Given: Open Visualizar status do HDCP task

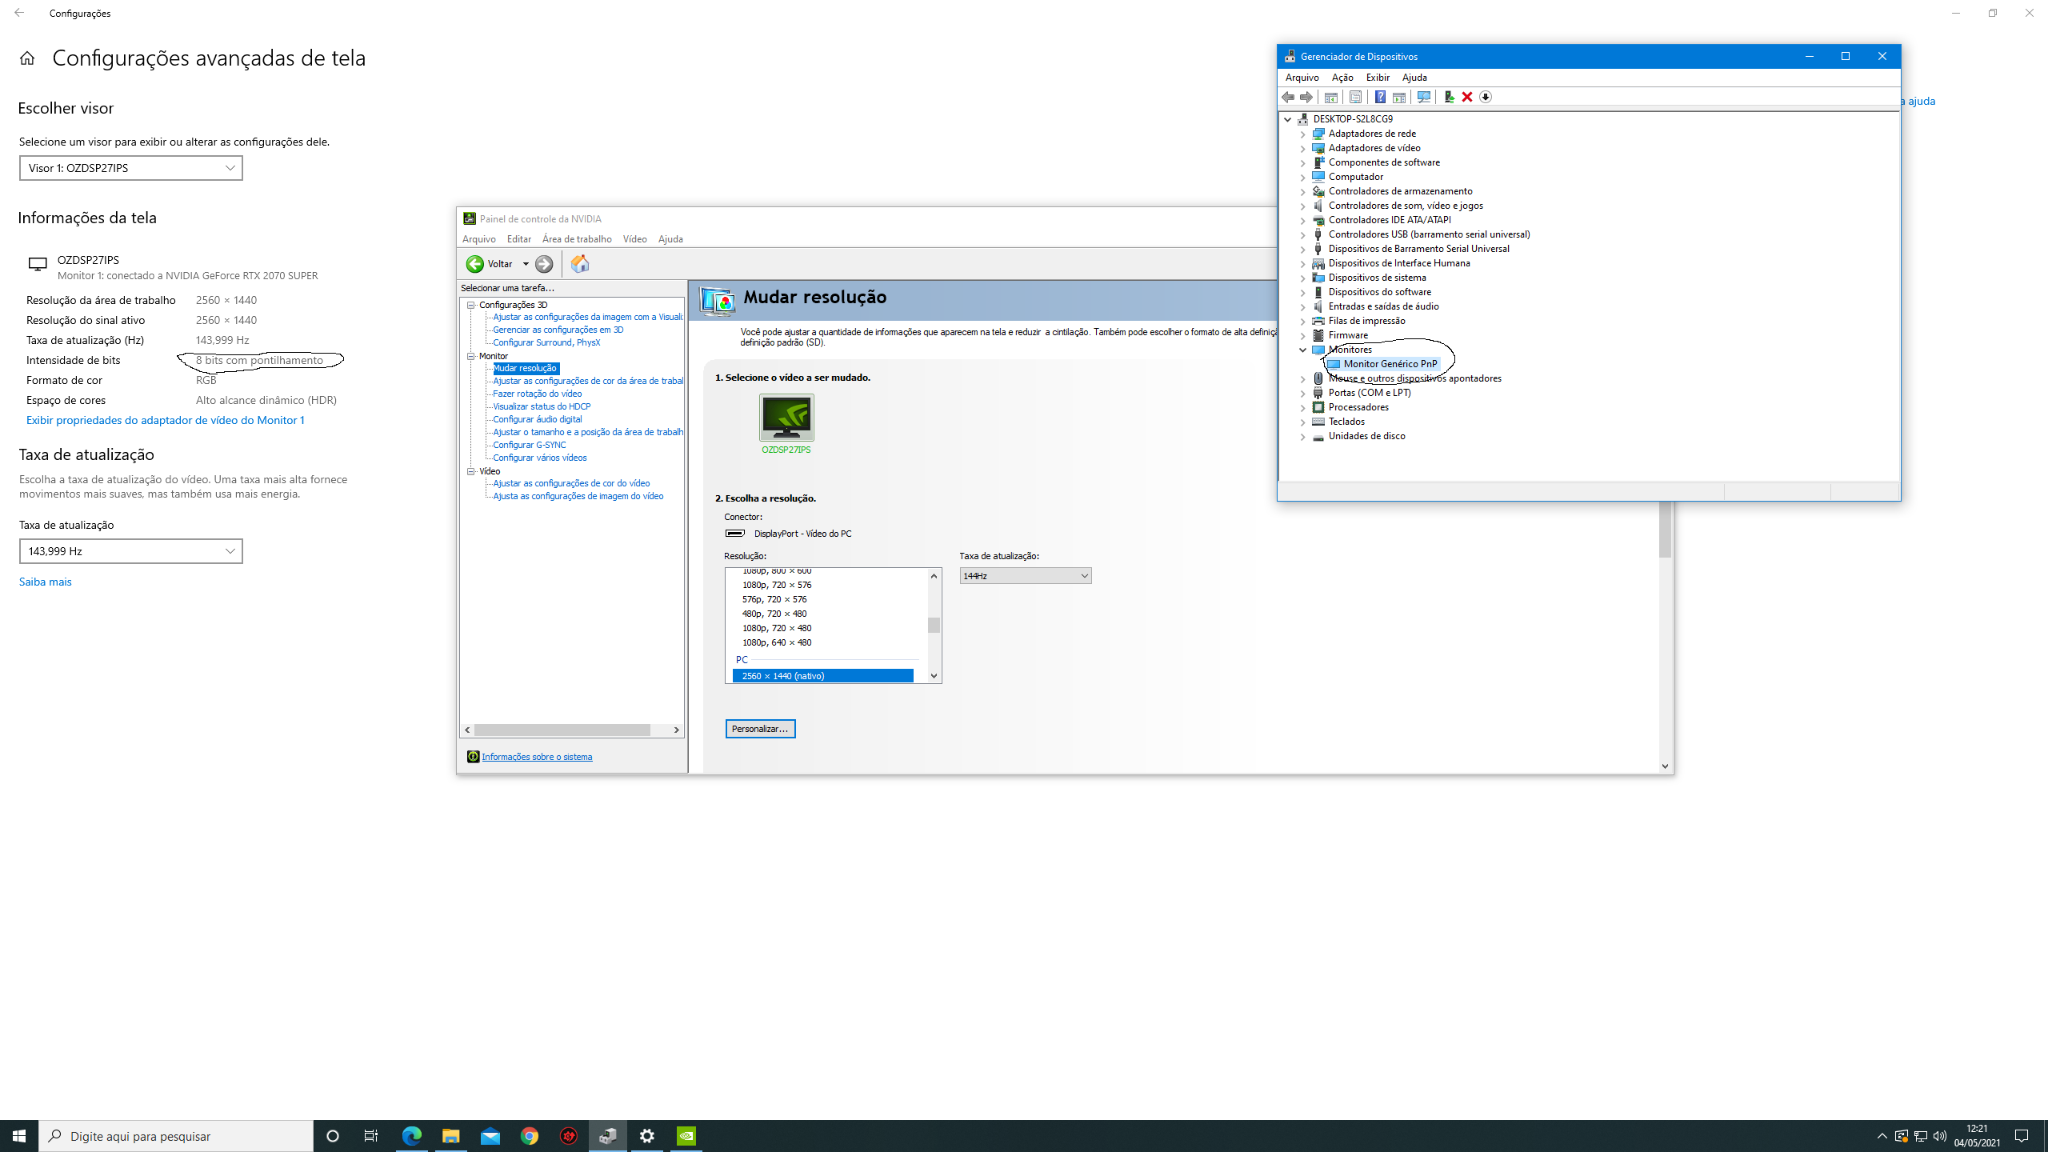Looking at the screenshot, I should click(x=541, y=407).
